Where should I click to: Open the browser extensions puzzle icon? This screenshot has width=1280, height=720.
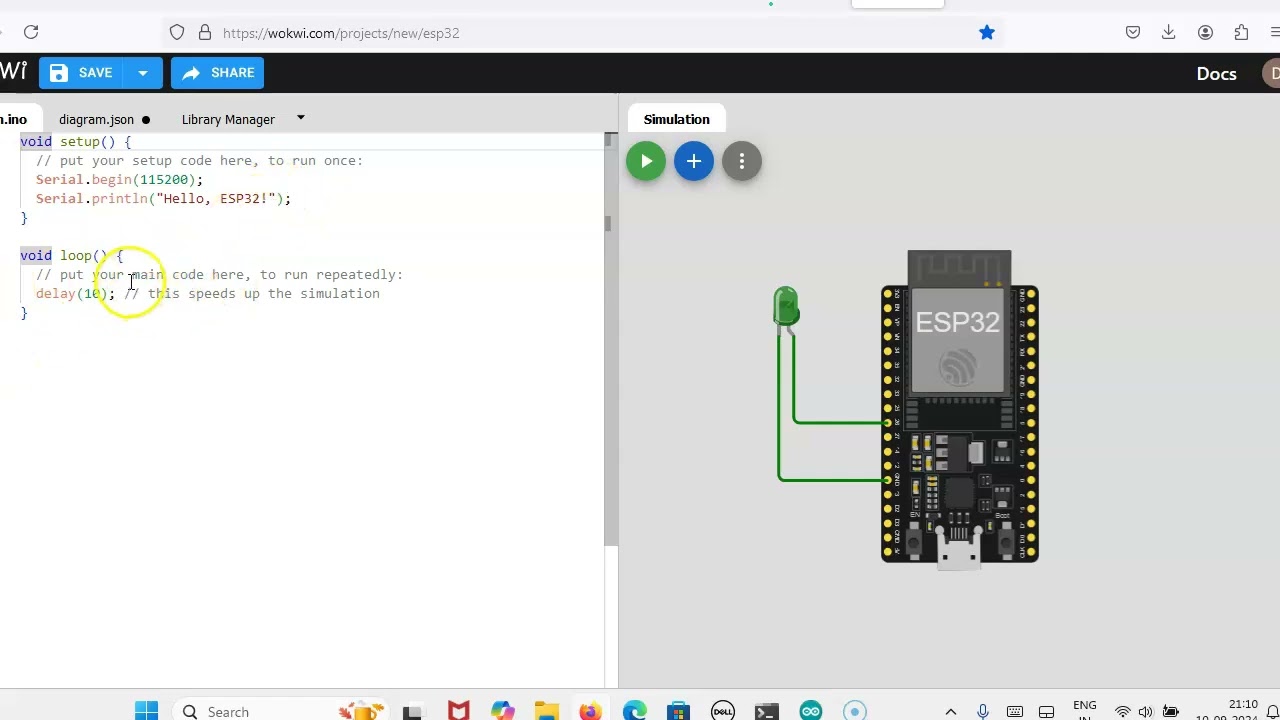tap(1241, 33)
